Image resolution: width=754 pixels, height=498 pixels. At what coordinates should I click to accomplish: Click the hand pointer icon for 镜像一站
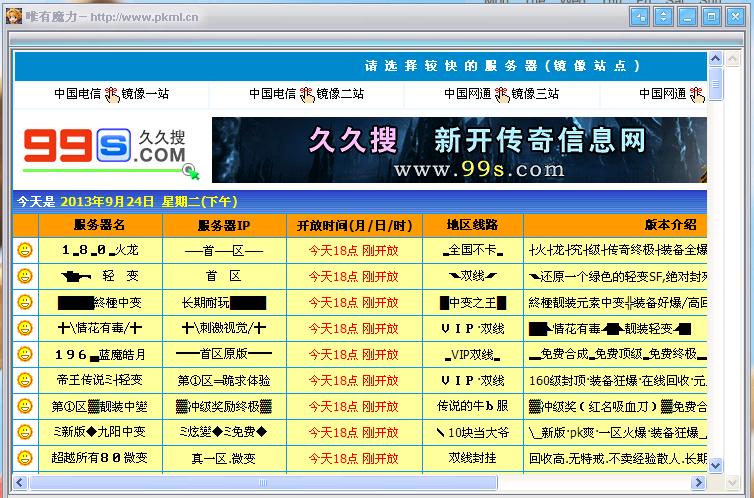[111, 94]
